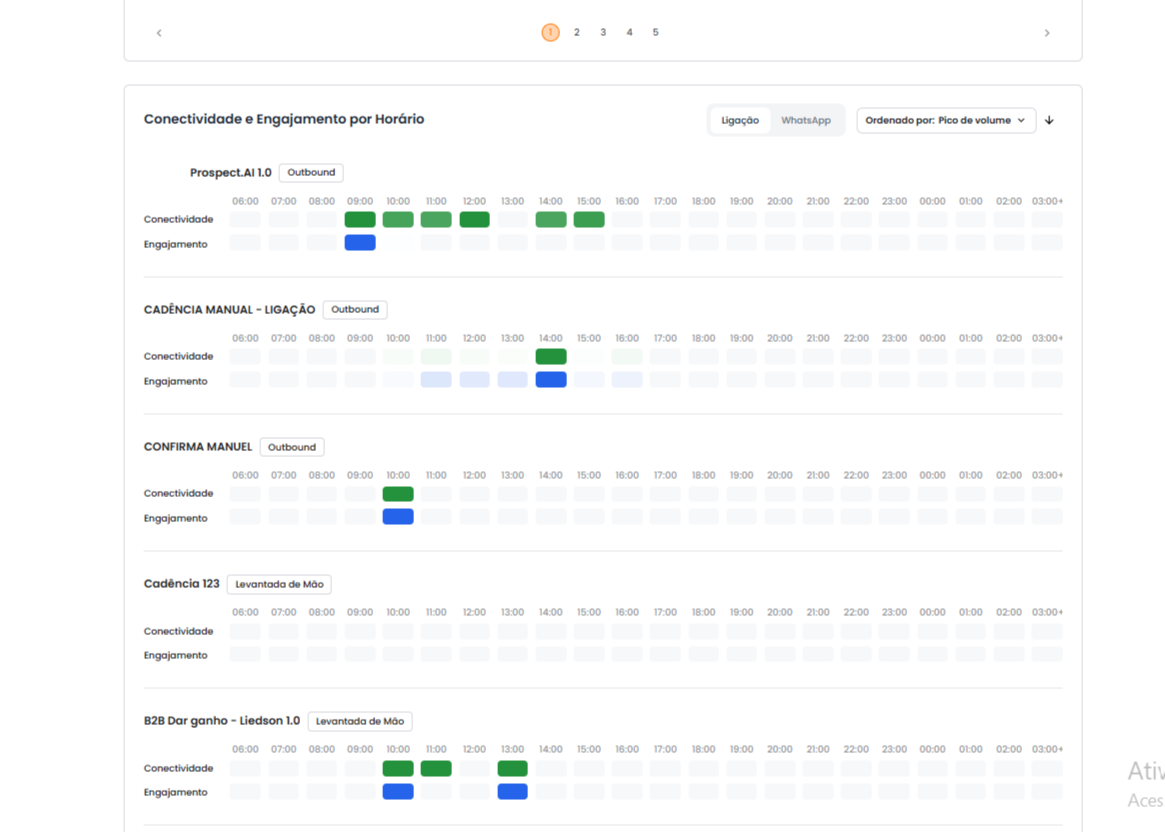Click the Outbound tag beside CONFIRMA MANUEL
1165x832 pixels.
[292, 447]
